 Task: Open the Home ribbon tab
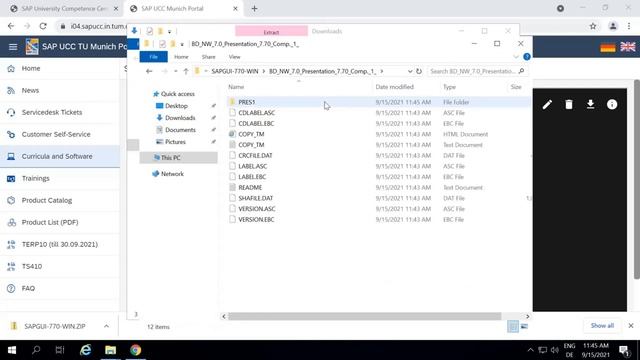[x=181, y=57]
